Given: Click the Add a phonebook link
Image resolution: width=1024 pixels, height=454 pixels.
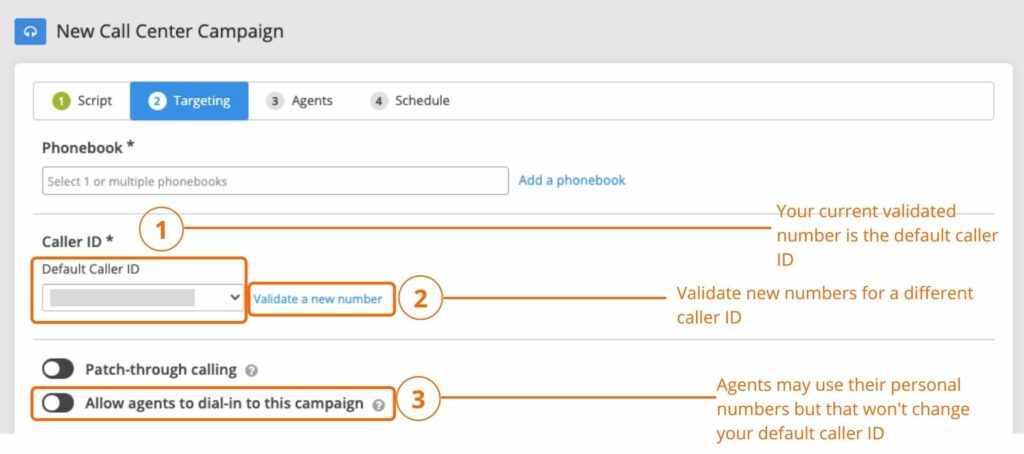Looking at the screenshot, I should pyautogui.click(x=572, y=180).
